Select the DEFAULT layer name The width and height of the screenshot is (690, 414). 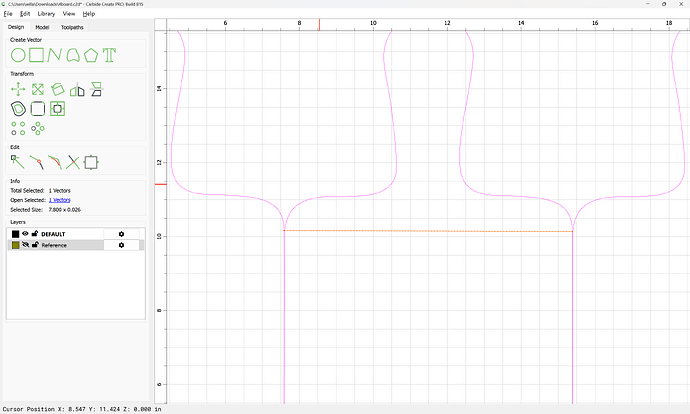pyautogui.click(x=53, y=234)
